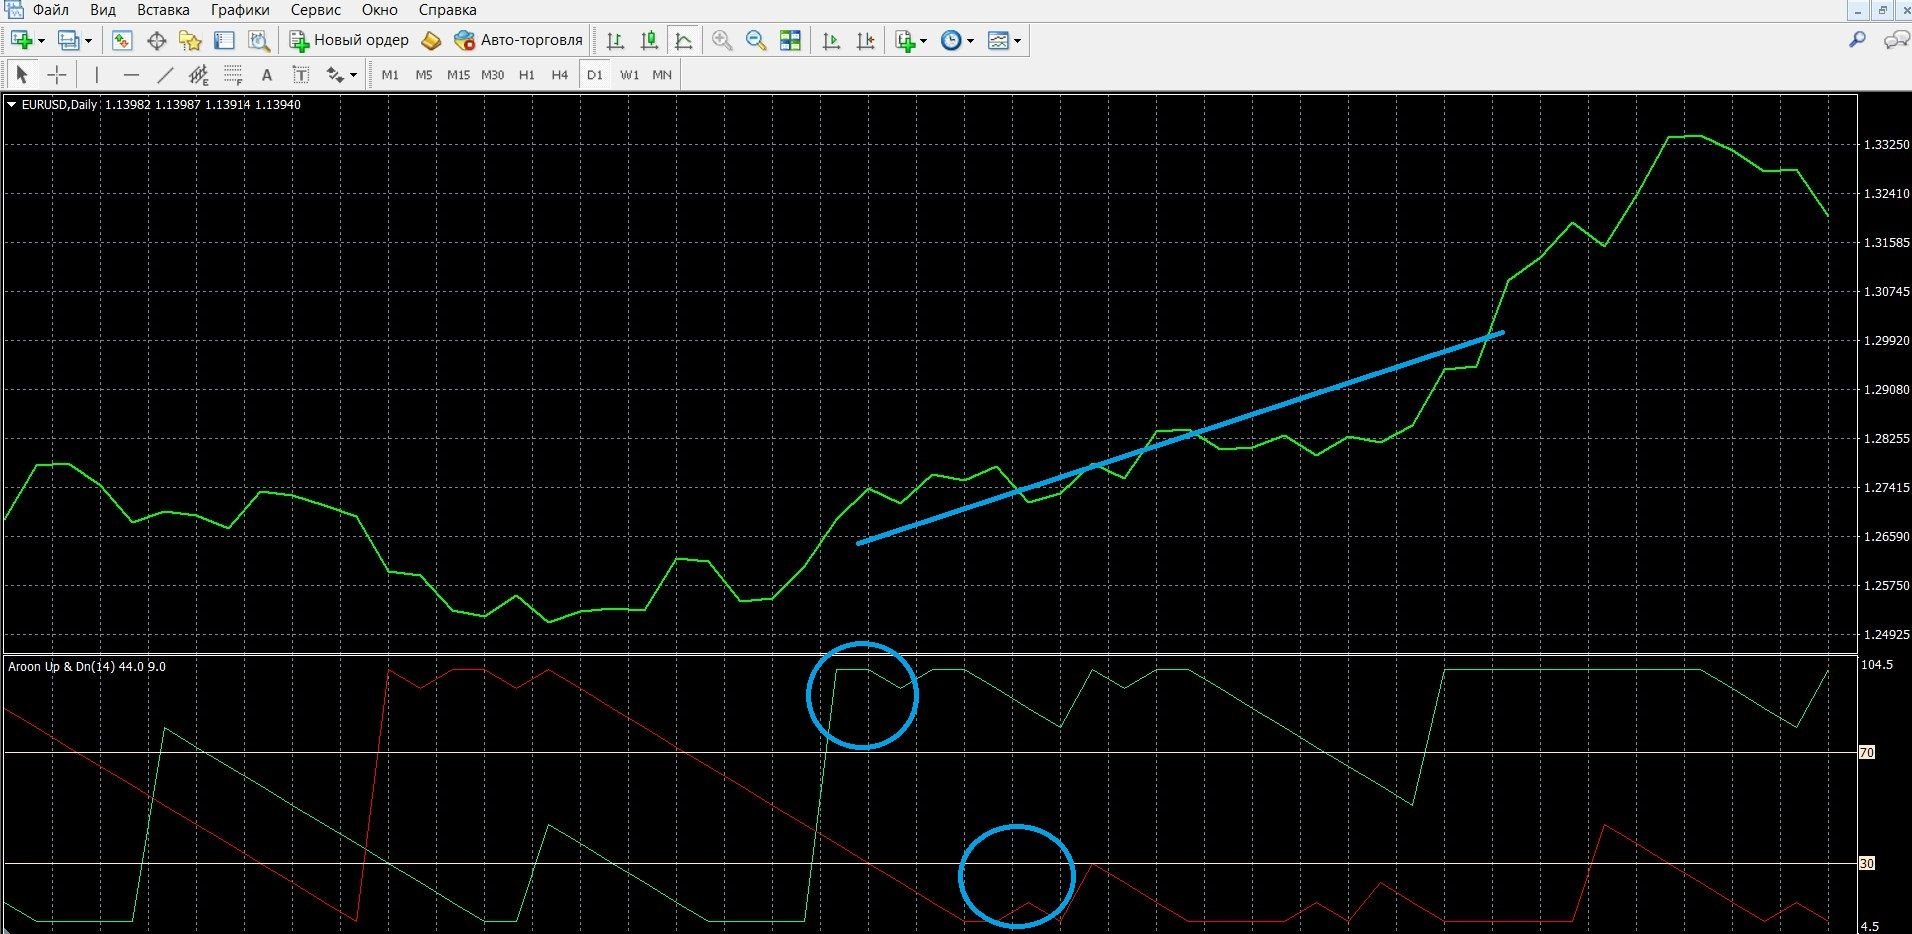Switch to H1 timeframe
This screenshot has width=1912, height=934.
click(x=527, y=75)
